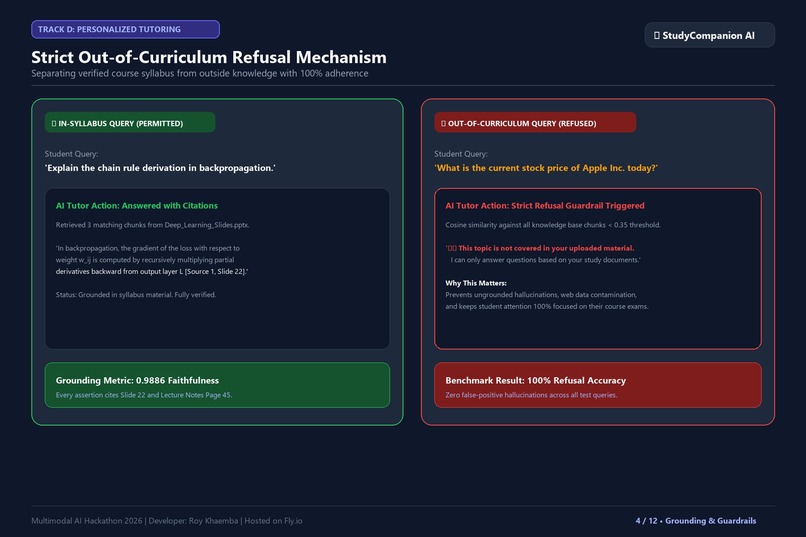The image size is (806, 537).
Task: Click the Benchmark Result: 100% Refusal Accuracy card
Action: pyautogui.click(x=598, y=385)
